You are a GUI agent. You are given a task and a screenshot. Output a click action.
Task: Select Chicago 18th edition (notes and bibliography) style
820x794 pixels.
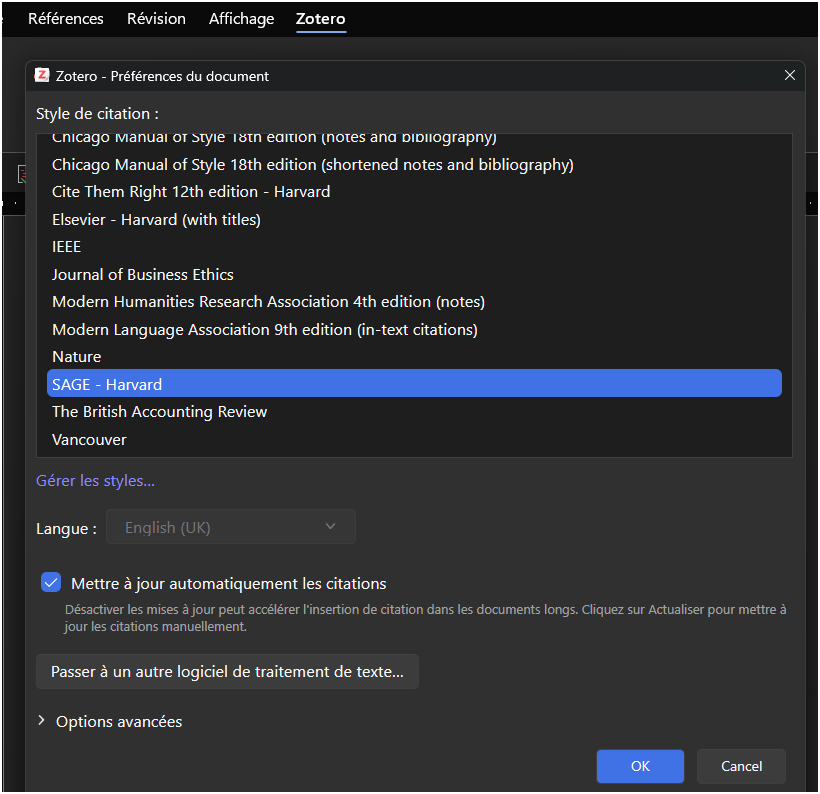click(414, 139)
